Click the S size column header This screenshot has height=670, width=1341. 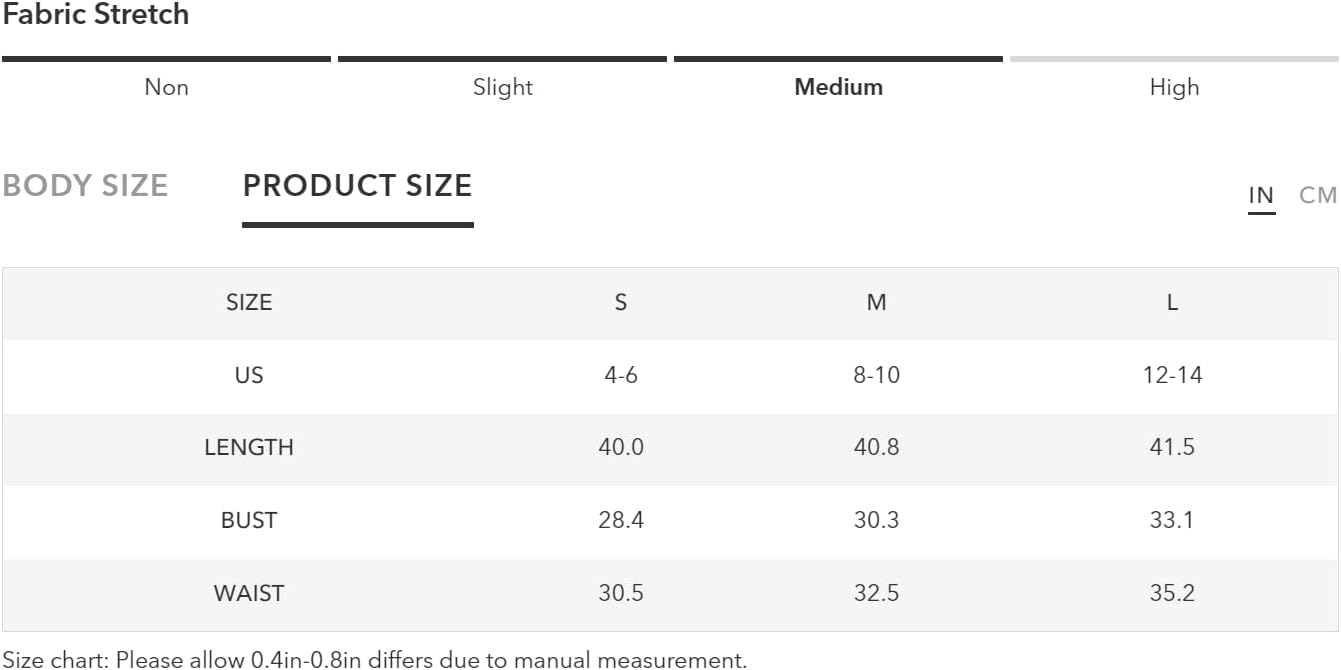tap(621, 302)
